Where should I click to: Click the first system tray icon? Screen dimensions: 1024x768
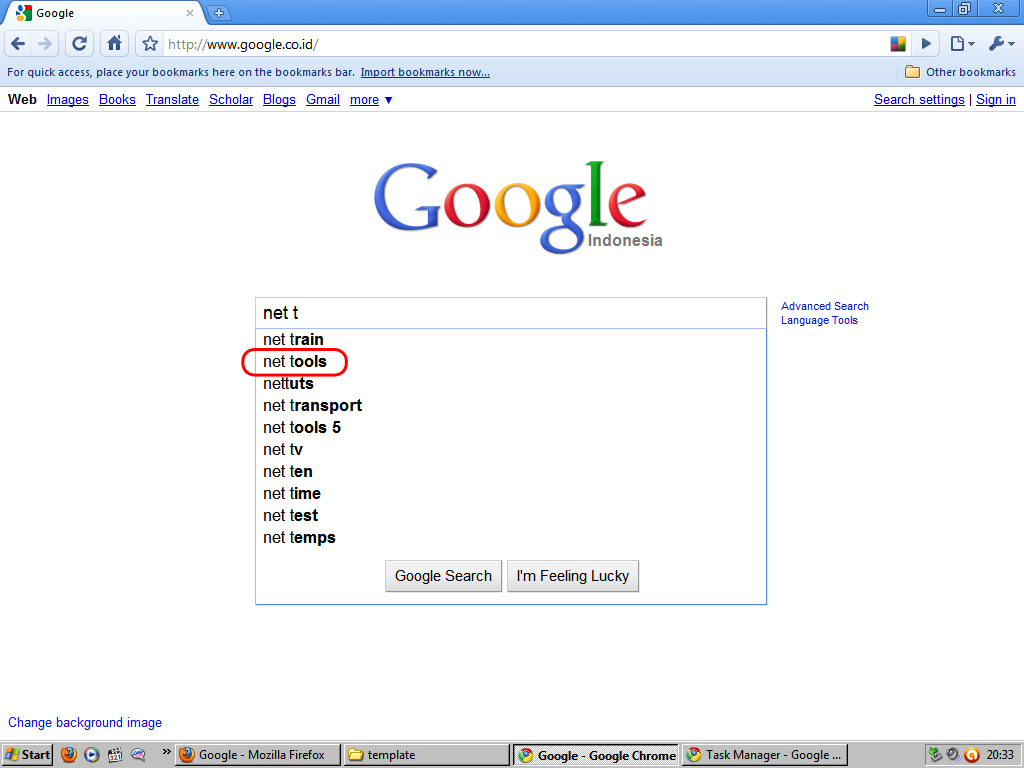tap(935, 755)
